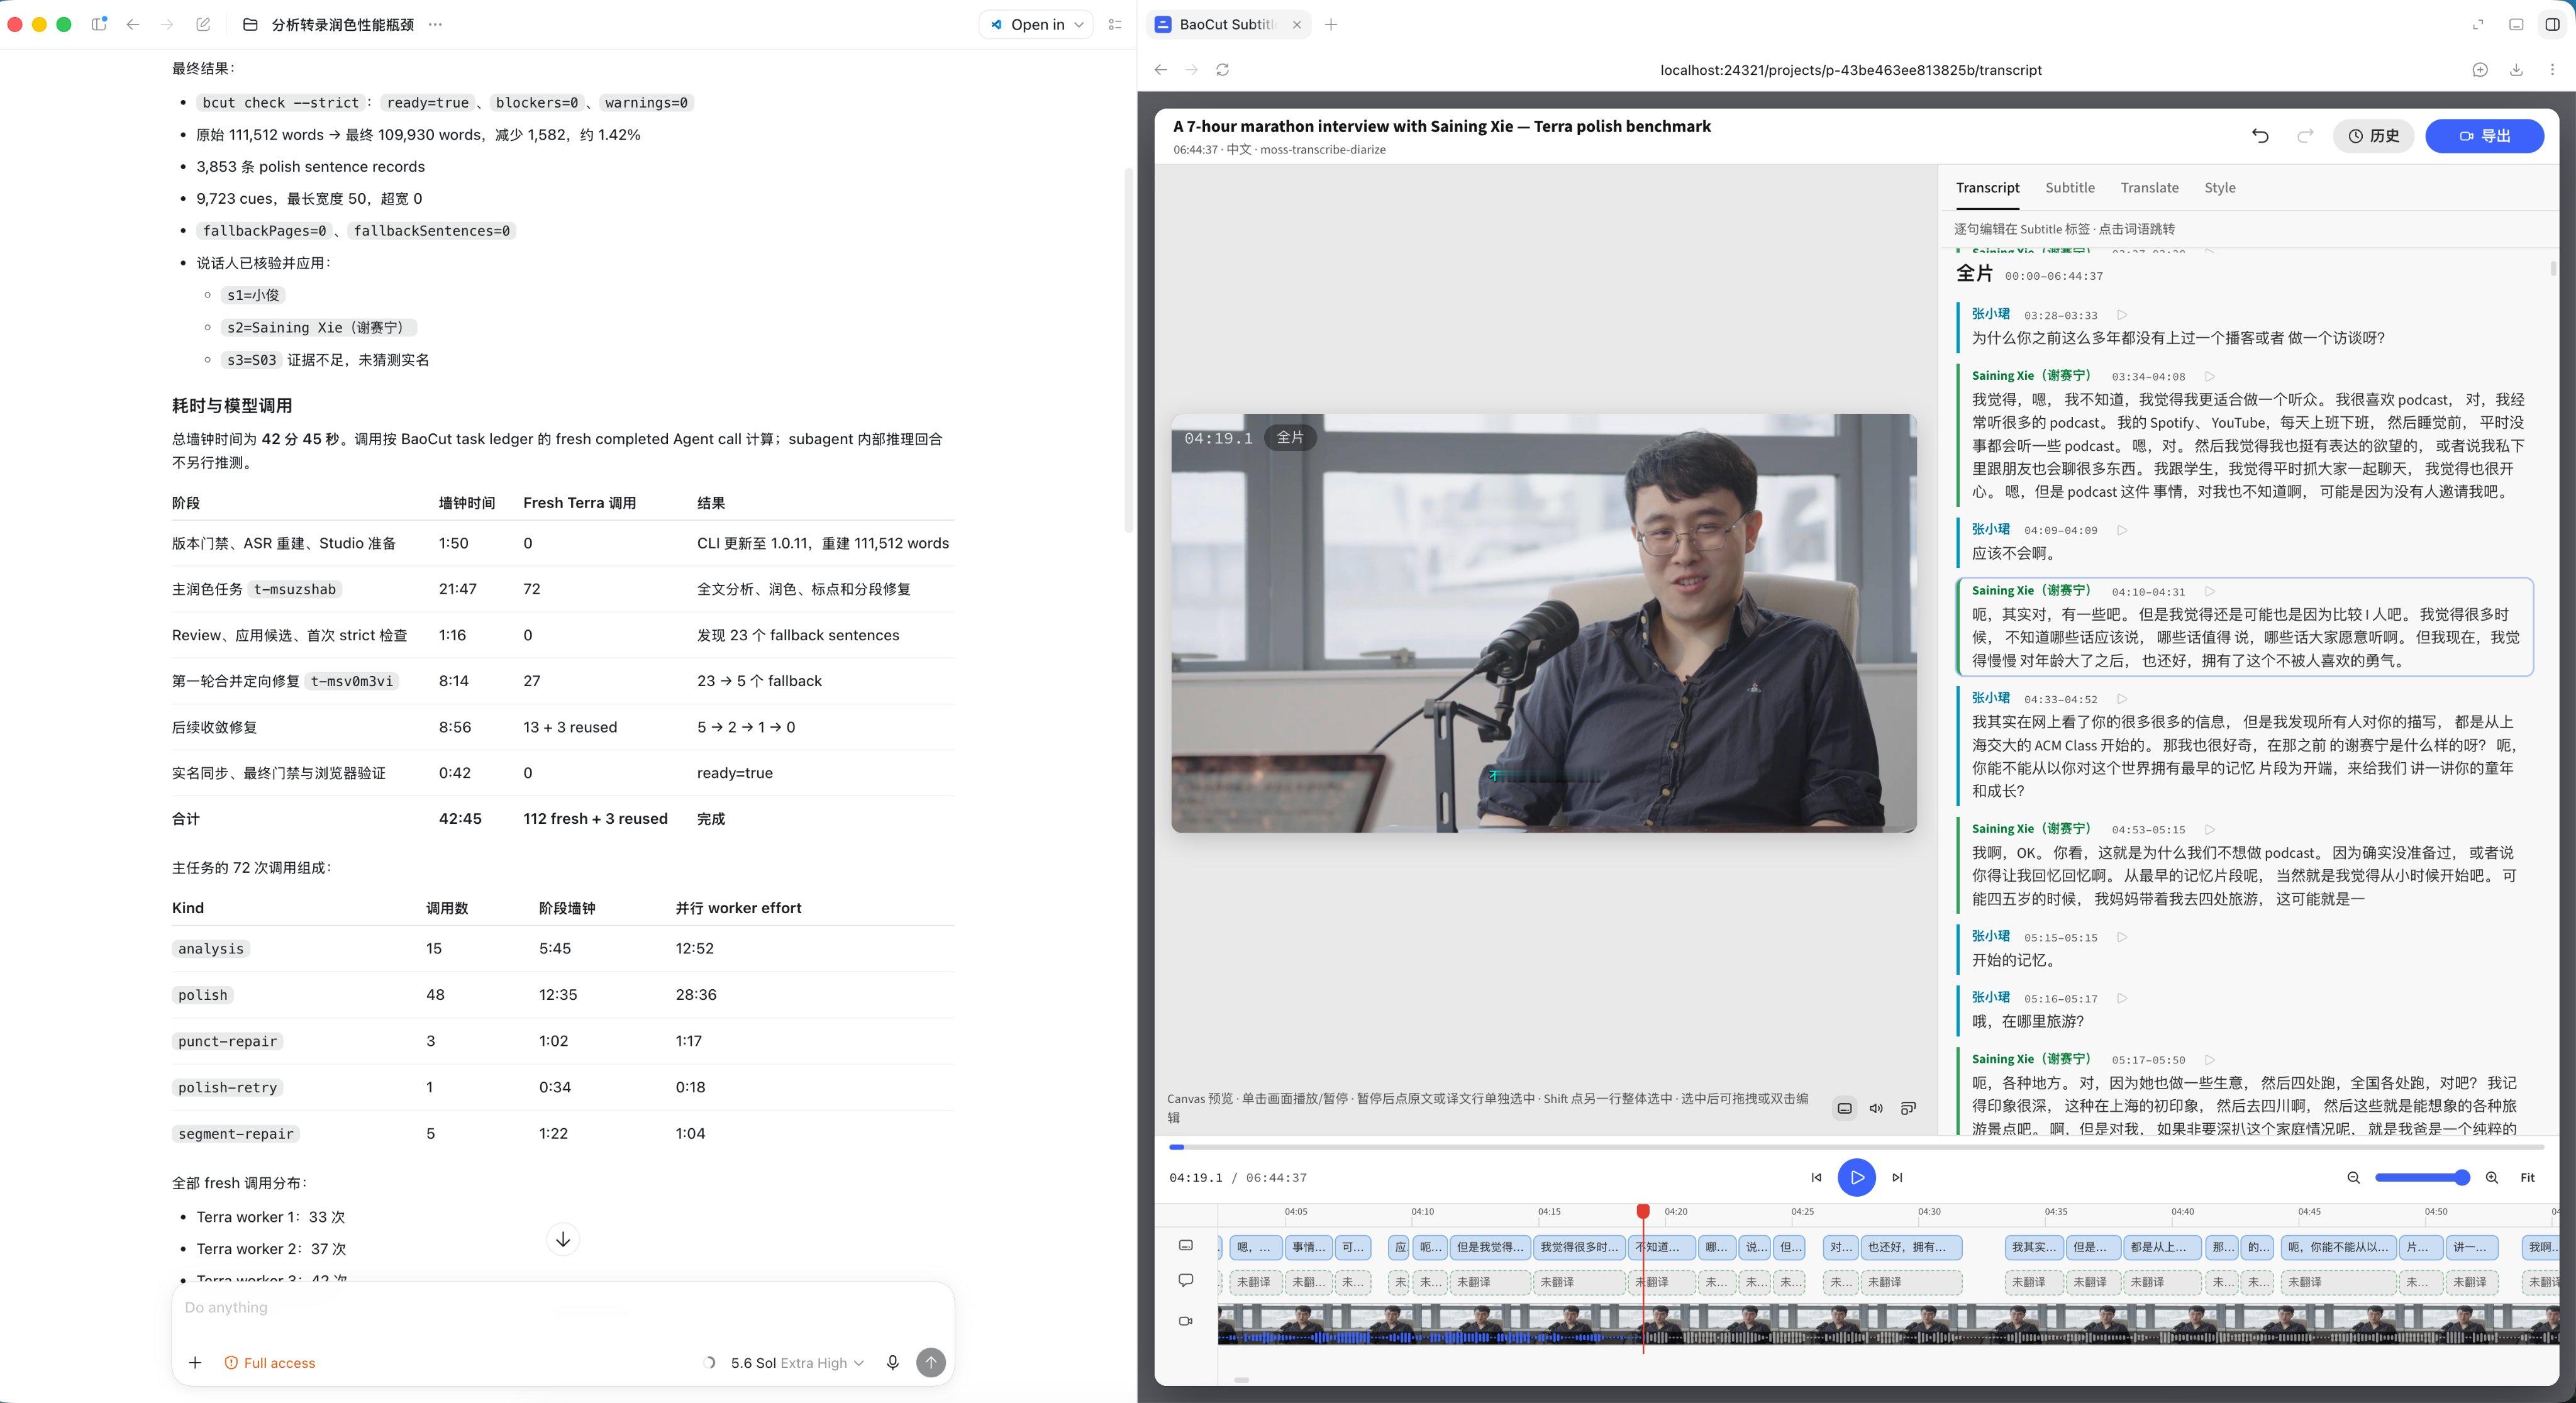Click the redo arrow icon
The width and height of the screenshot is (2576, 1403).
2305,136
